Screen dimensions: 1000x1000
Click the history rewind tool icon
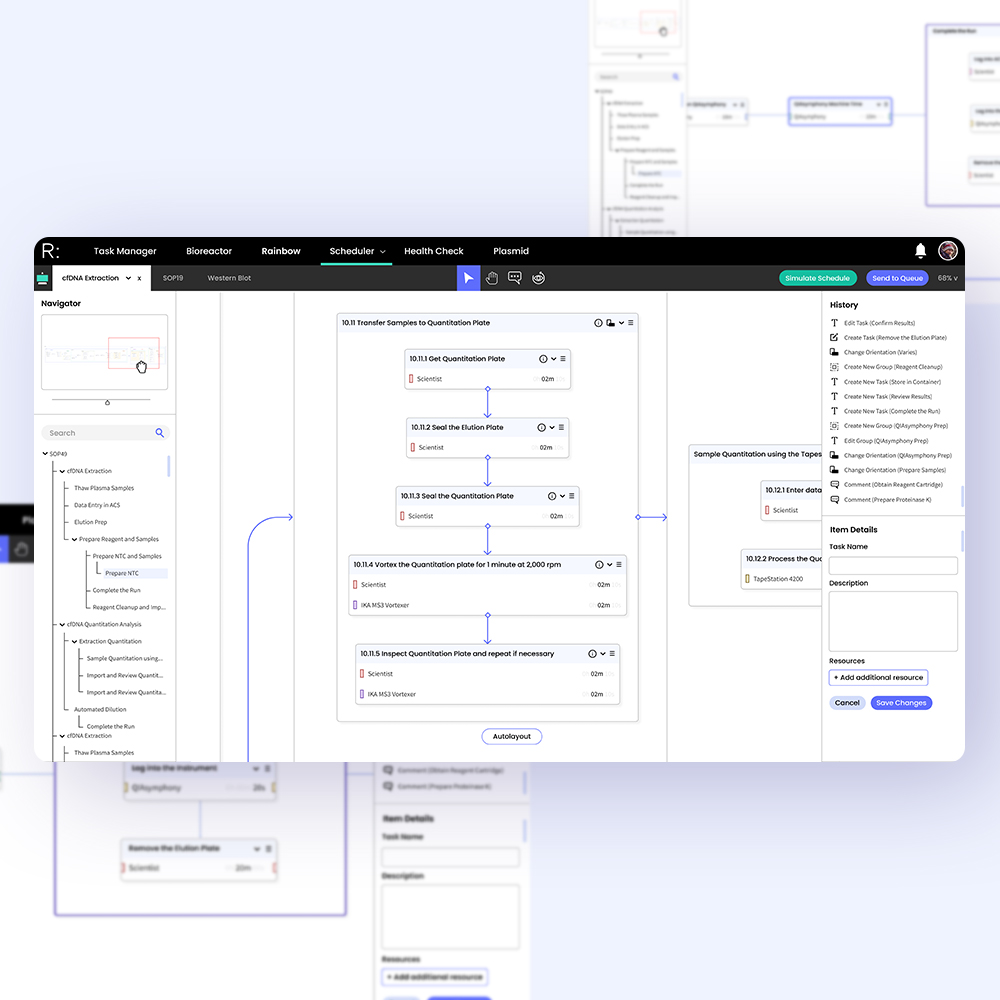click(x=538, y=277)
